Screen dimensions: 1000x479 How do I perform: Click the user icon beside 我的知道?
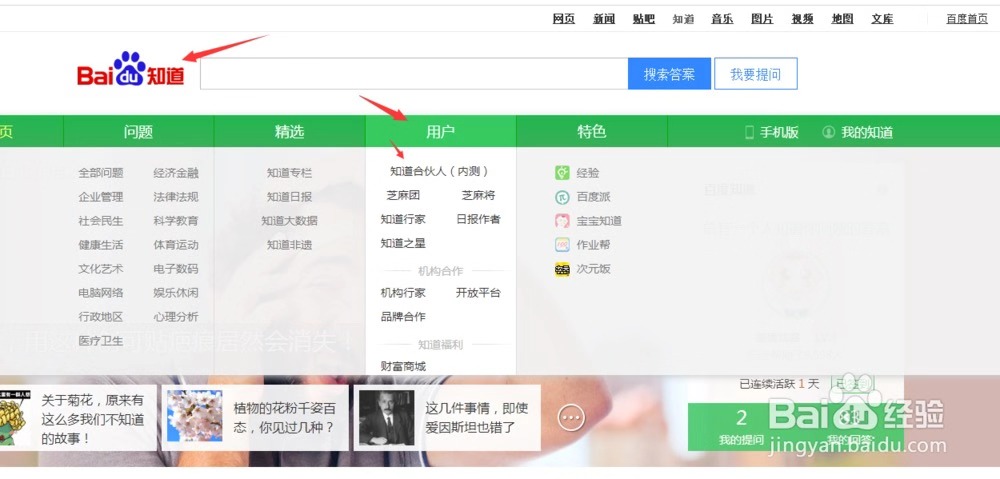pyautogui.click(x=828, y=132)
